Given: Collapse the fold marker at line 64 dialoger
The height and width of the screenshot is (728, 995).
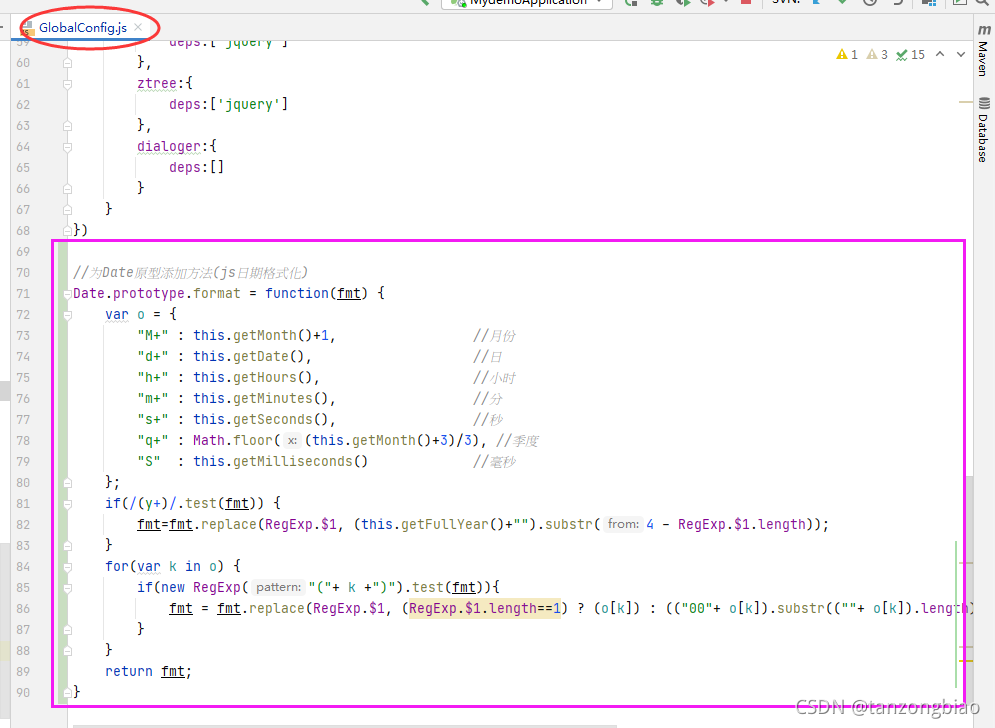Looking at the screenshot, I should pos(67,147).
